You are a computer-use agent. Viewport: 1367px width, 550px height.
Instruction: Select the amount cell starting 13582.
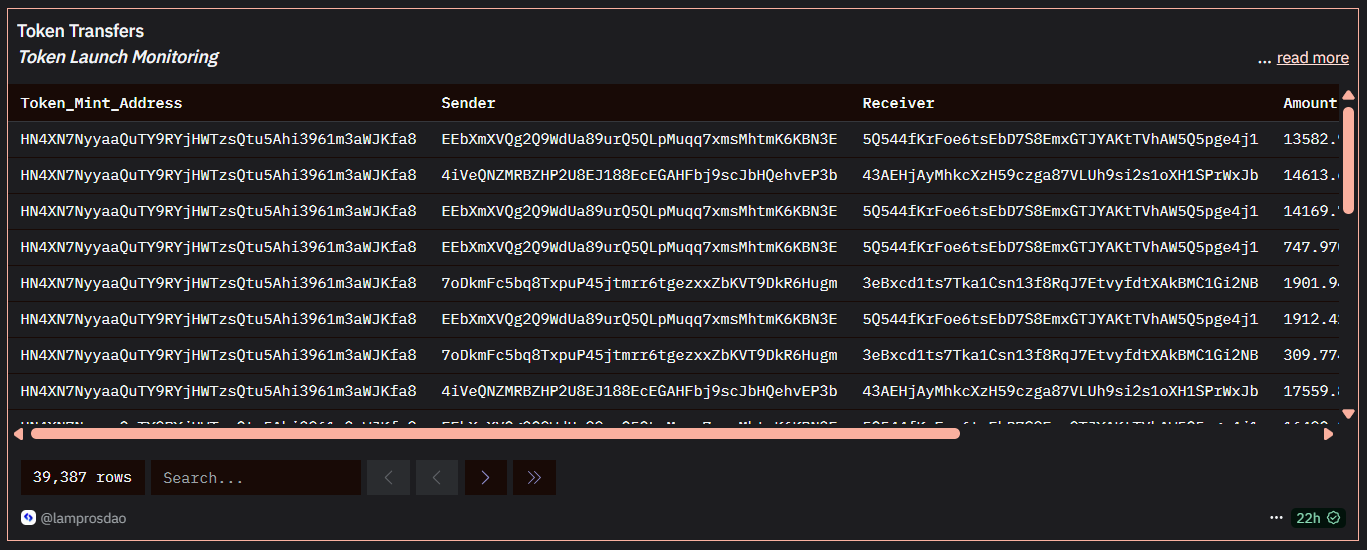pyautogui.click(x=1311, y=139)
